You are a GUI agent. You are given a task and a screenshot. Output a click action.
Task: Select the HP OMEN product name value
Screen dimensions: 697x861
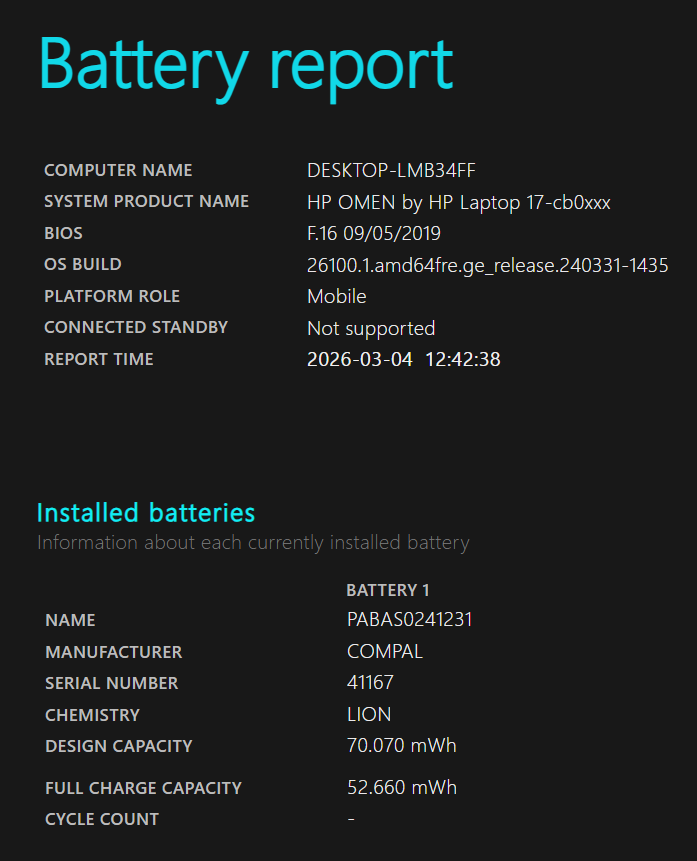pos(458,203)
